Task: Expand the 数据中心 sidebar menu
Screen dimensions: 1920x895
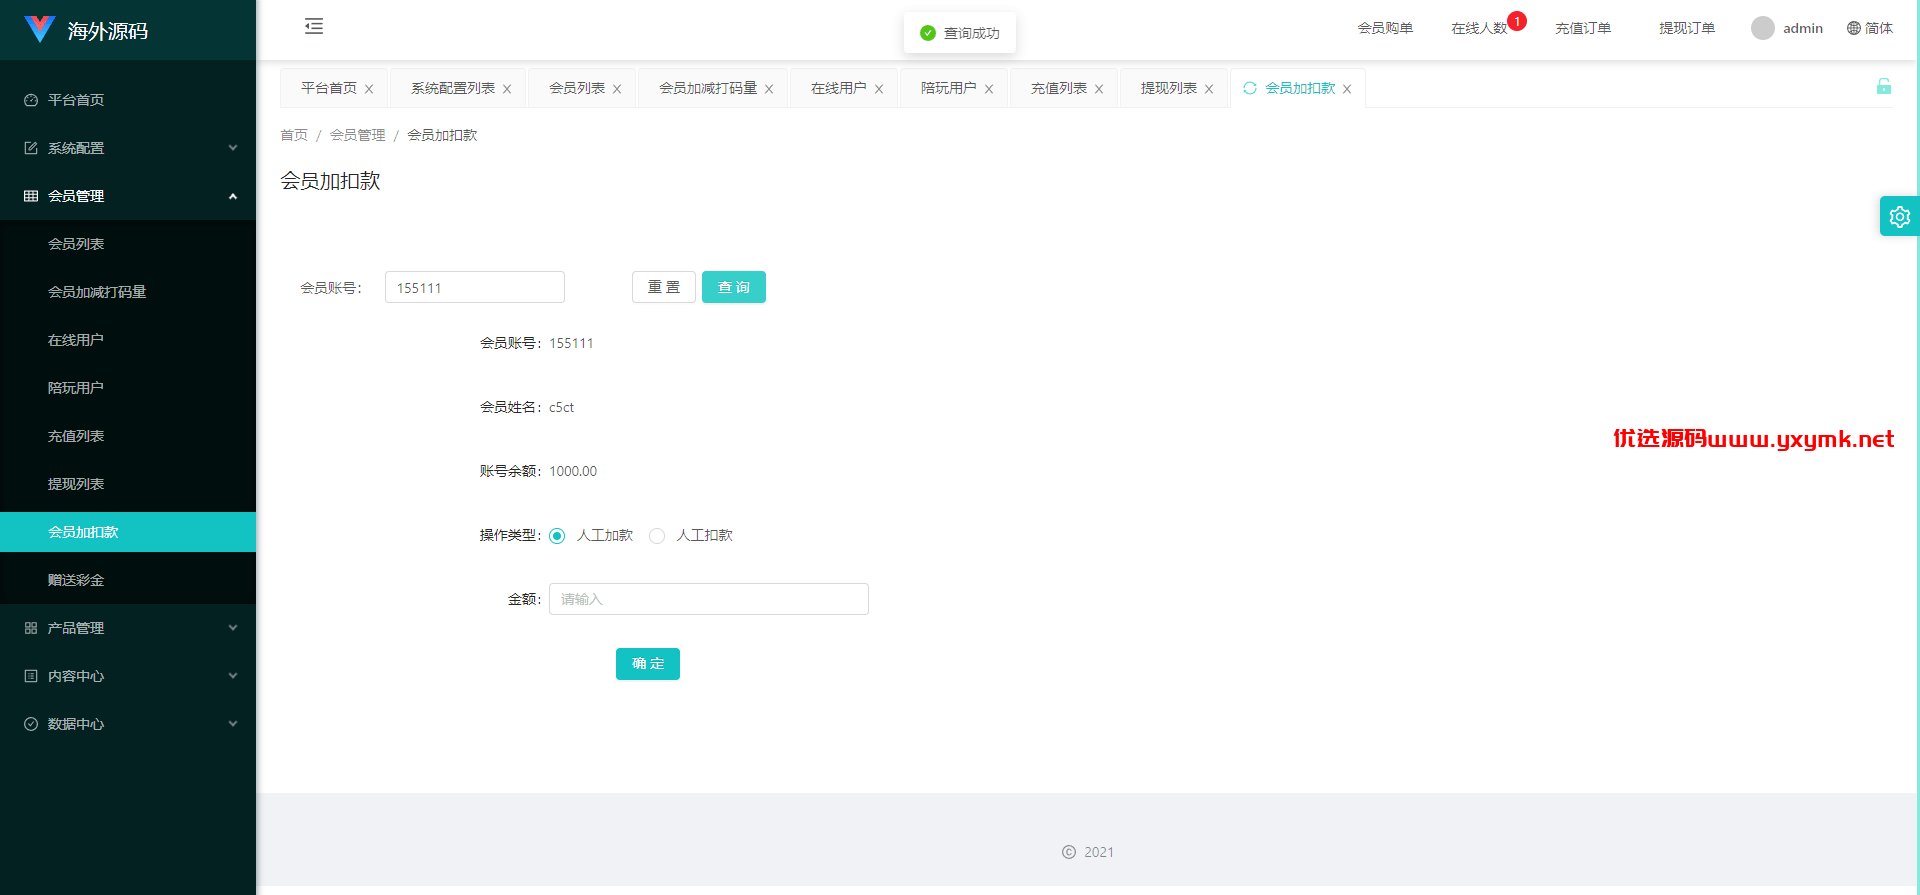Action: pyautogui.click(x=128, y=724)
